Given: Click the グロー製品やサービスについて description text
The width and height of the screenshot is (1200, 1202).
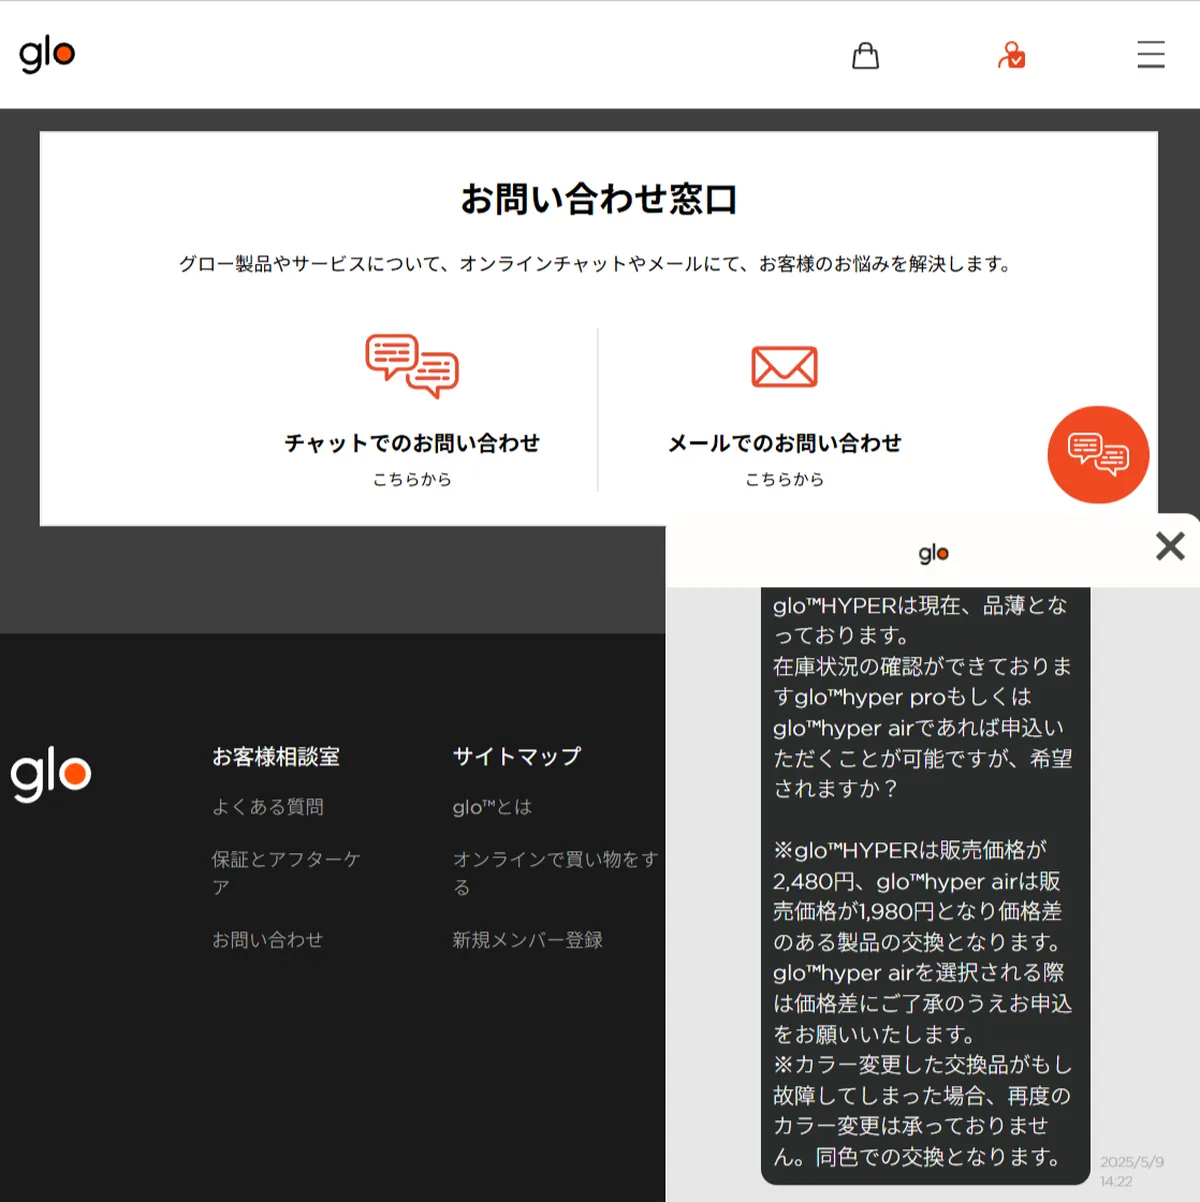Looking at the screenshot, I should click(599, 264).
